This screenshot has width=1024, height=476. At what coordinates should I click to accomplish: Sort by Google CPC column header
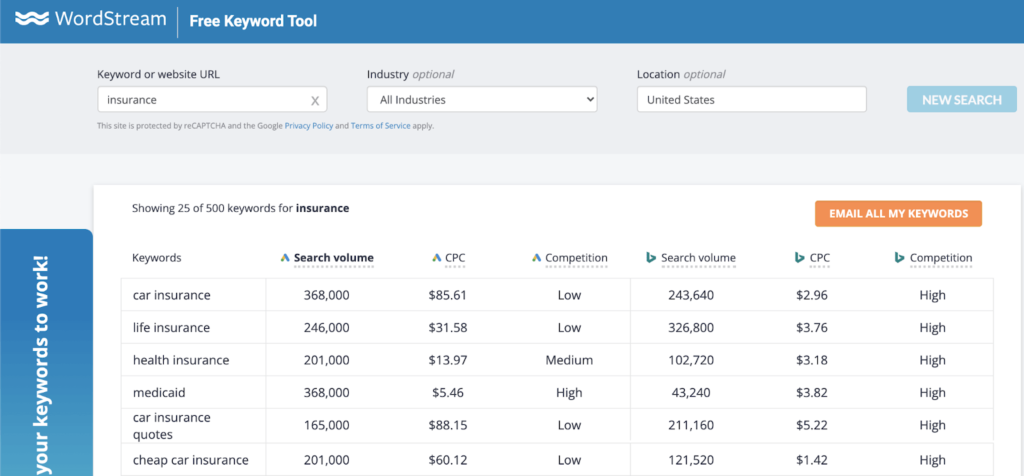click(455, 258)
